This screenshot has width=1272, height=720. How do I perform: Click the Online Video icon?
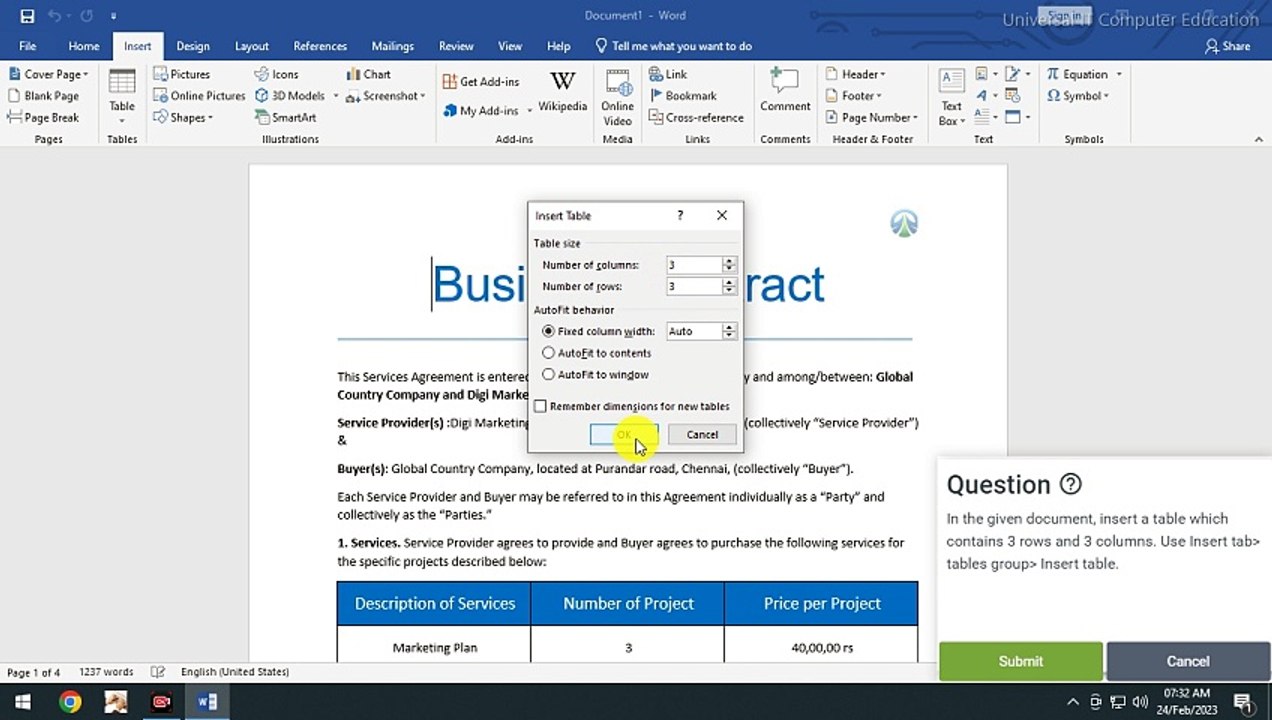pos(617,96)
